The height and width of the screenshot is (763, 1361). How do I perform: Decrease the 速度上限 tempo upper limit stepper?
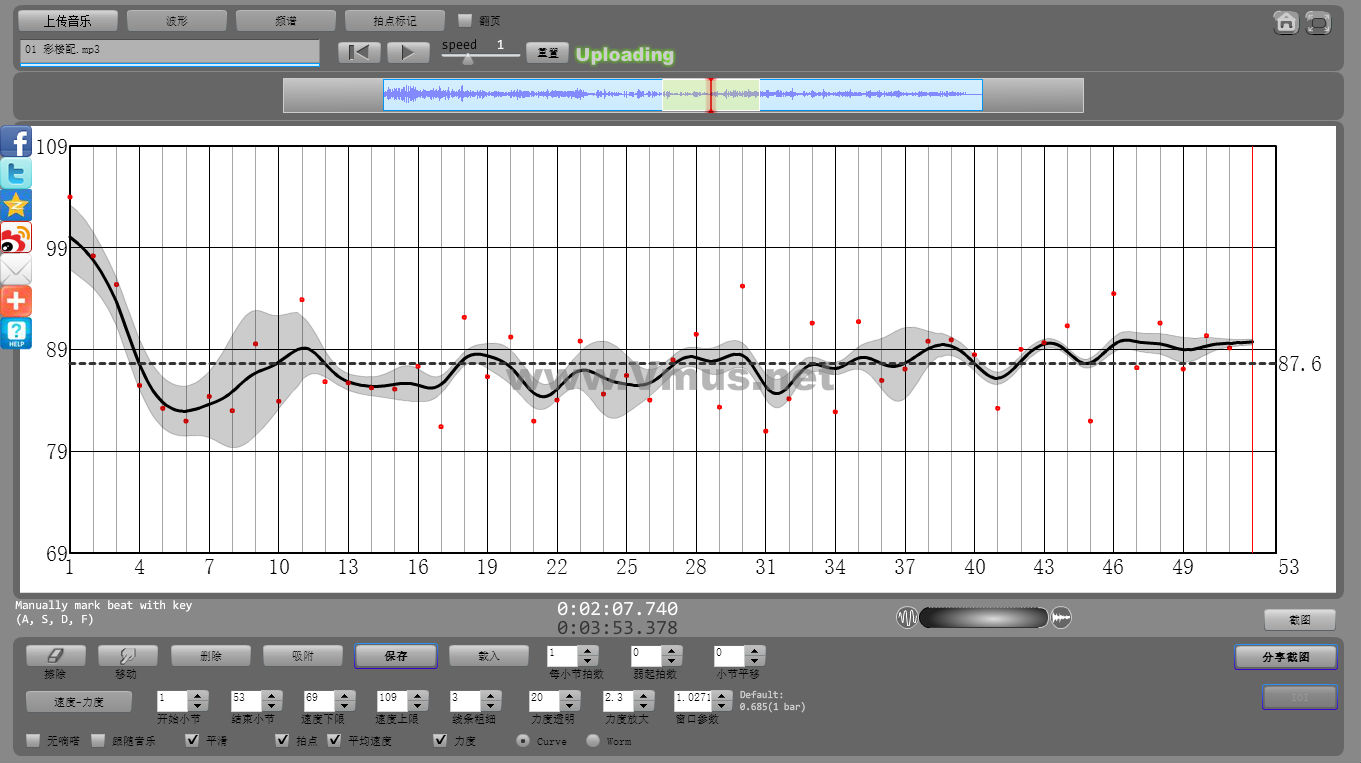(x=417, y=705)
